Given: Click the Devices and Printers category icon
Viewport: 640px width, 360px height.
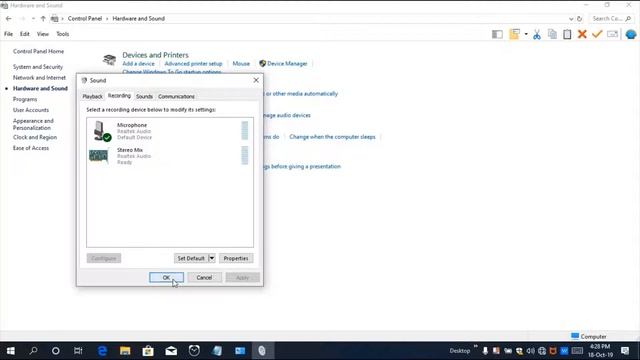Looking at the screenshot, I should 109,60.
